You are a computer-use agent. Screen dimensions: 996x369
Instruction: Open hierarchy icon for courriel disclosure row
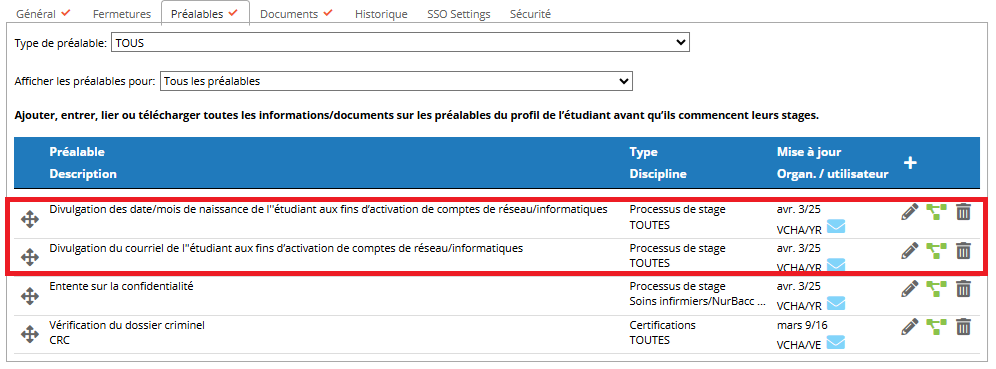pyautogui.click(x=937, y=251)
